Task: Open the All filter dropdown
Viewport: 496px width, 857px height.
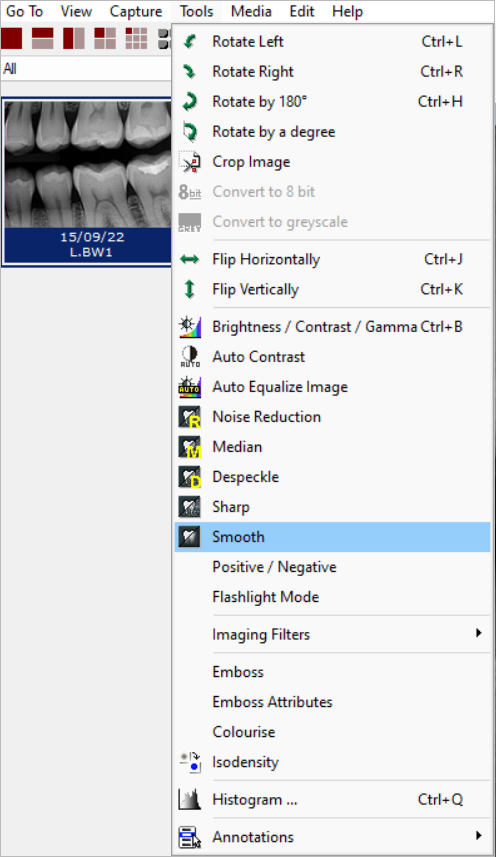Action: point(86,69)
